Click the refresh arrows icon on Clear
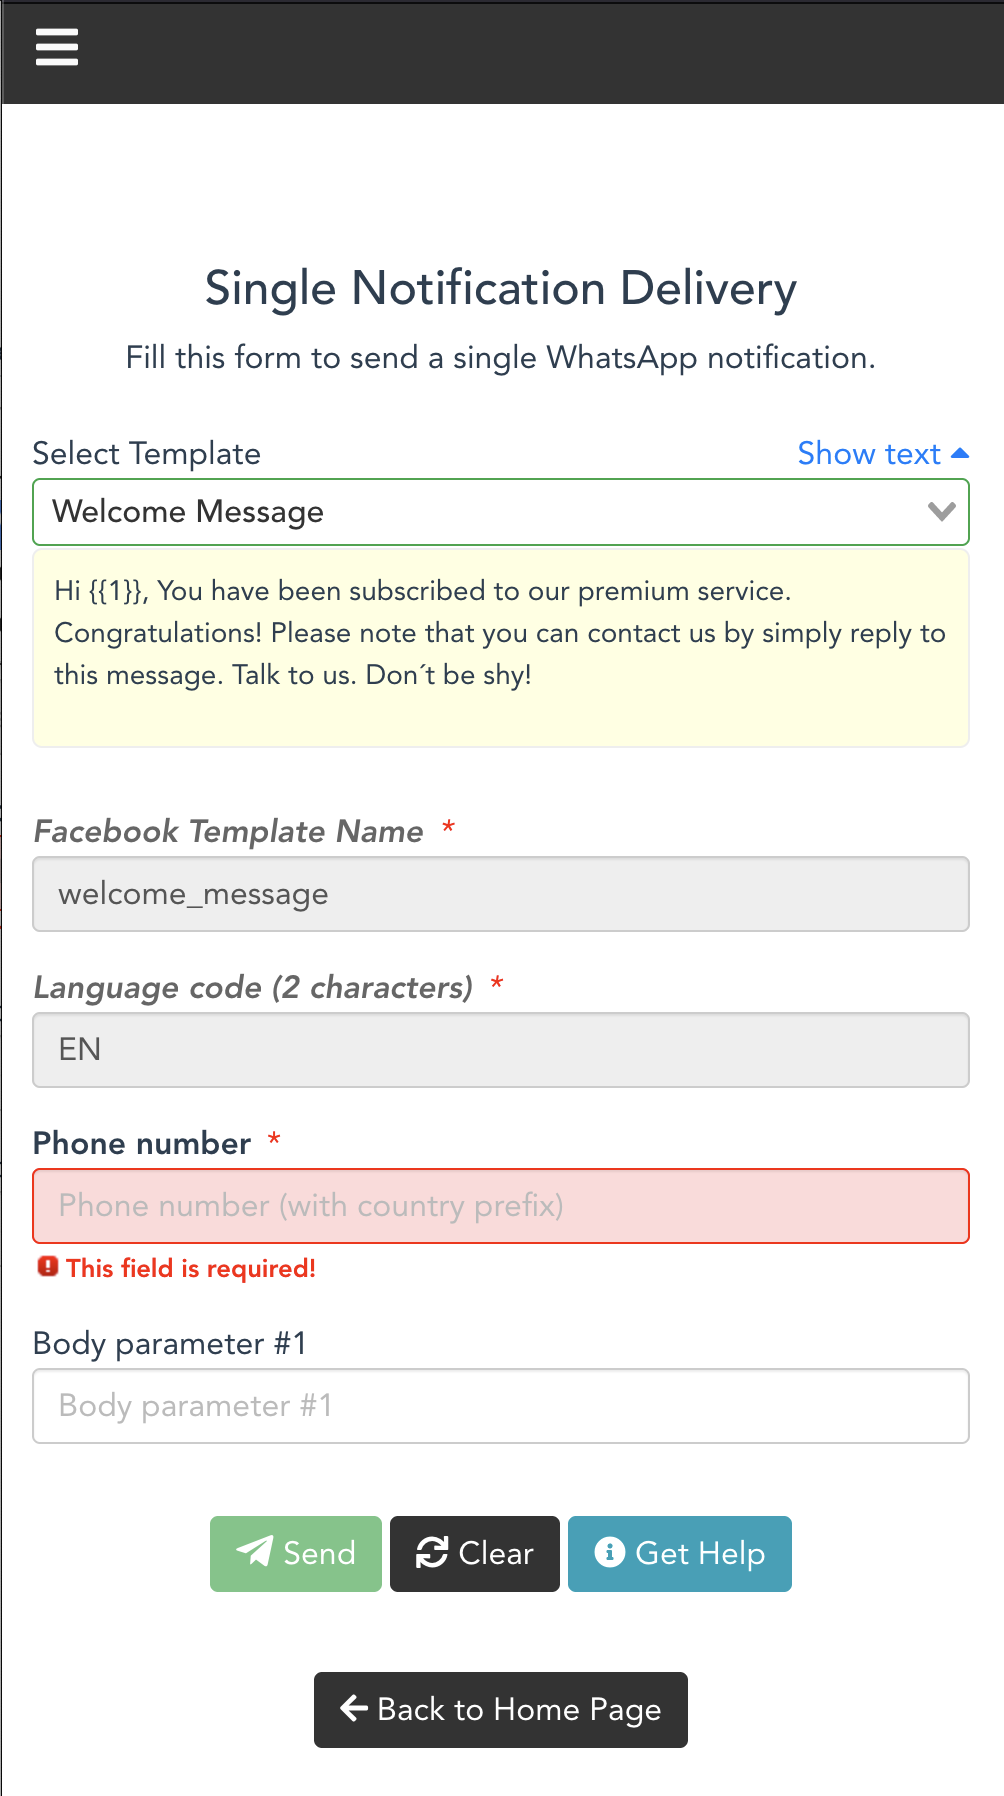Viewport: 1004px width, 1796px height. click(x=432, y=1553)
